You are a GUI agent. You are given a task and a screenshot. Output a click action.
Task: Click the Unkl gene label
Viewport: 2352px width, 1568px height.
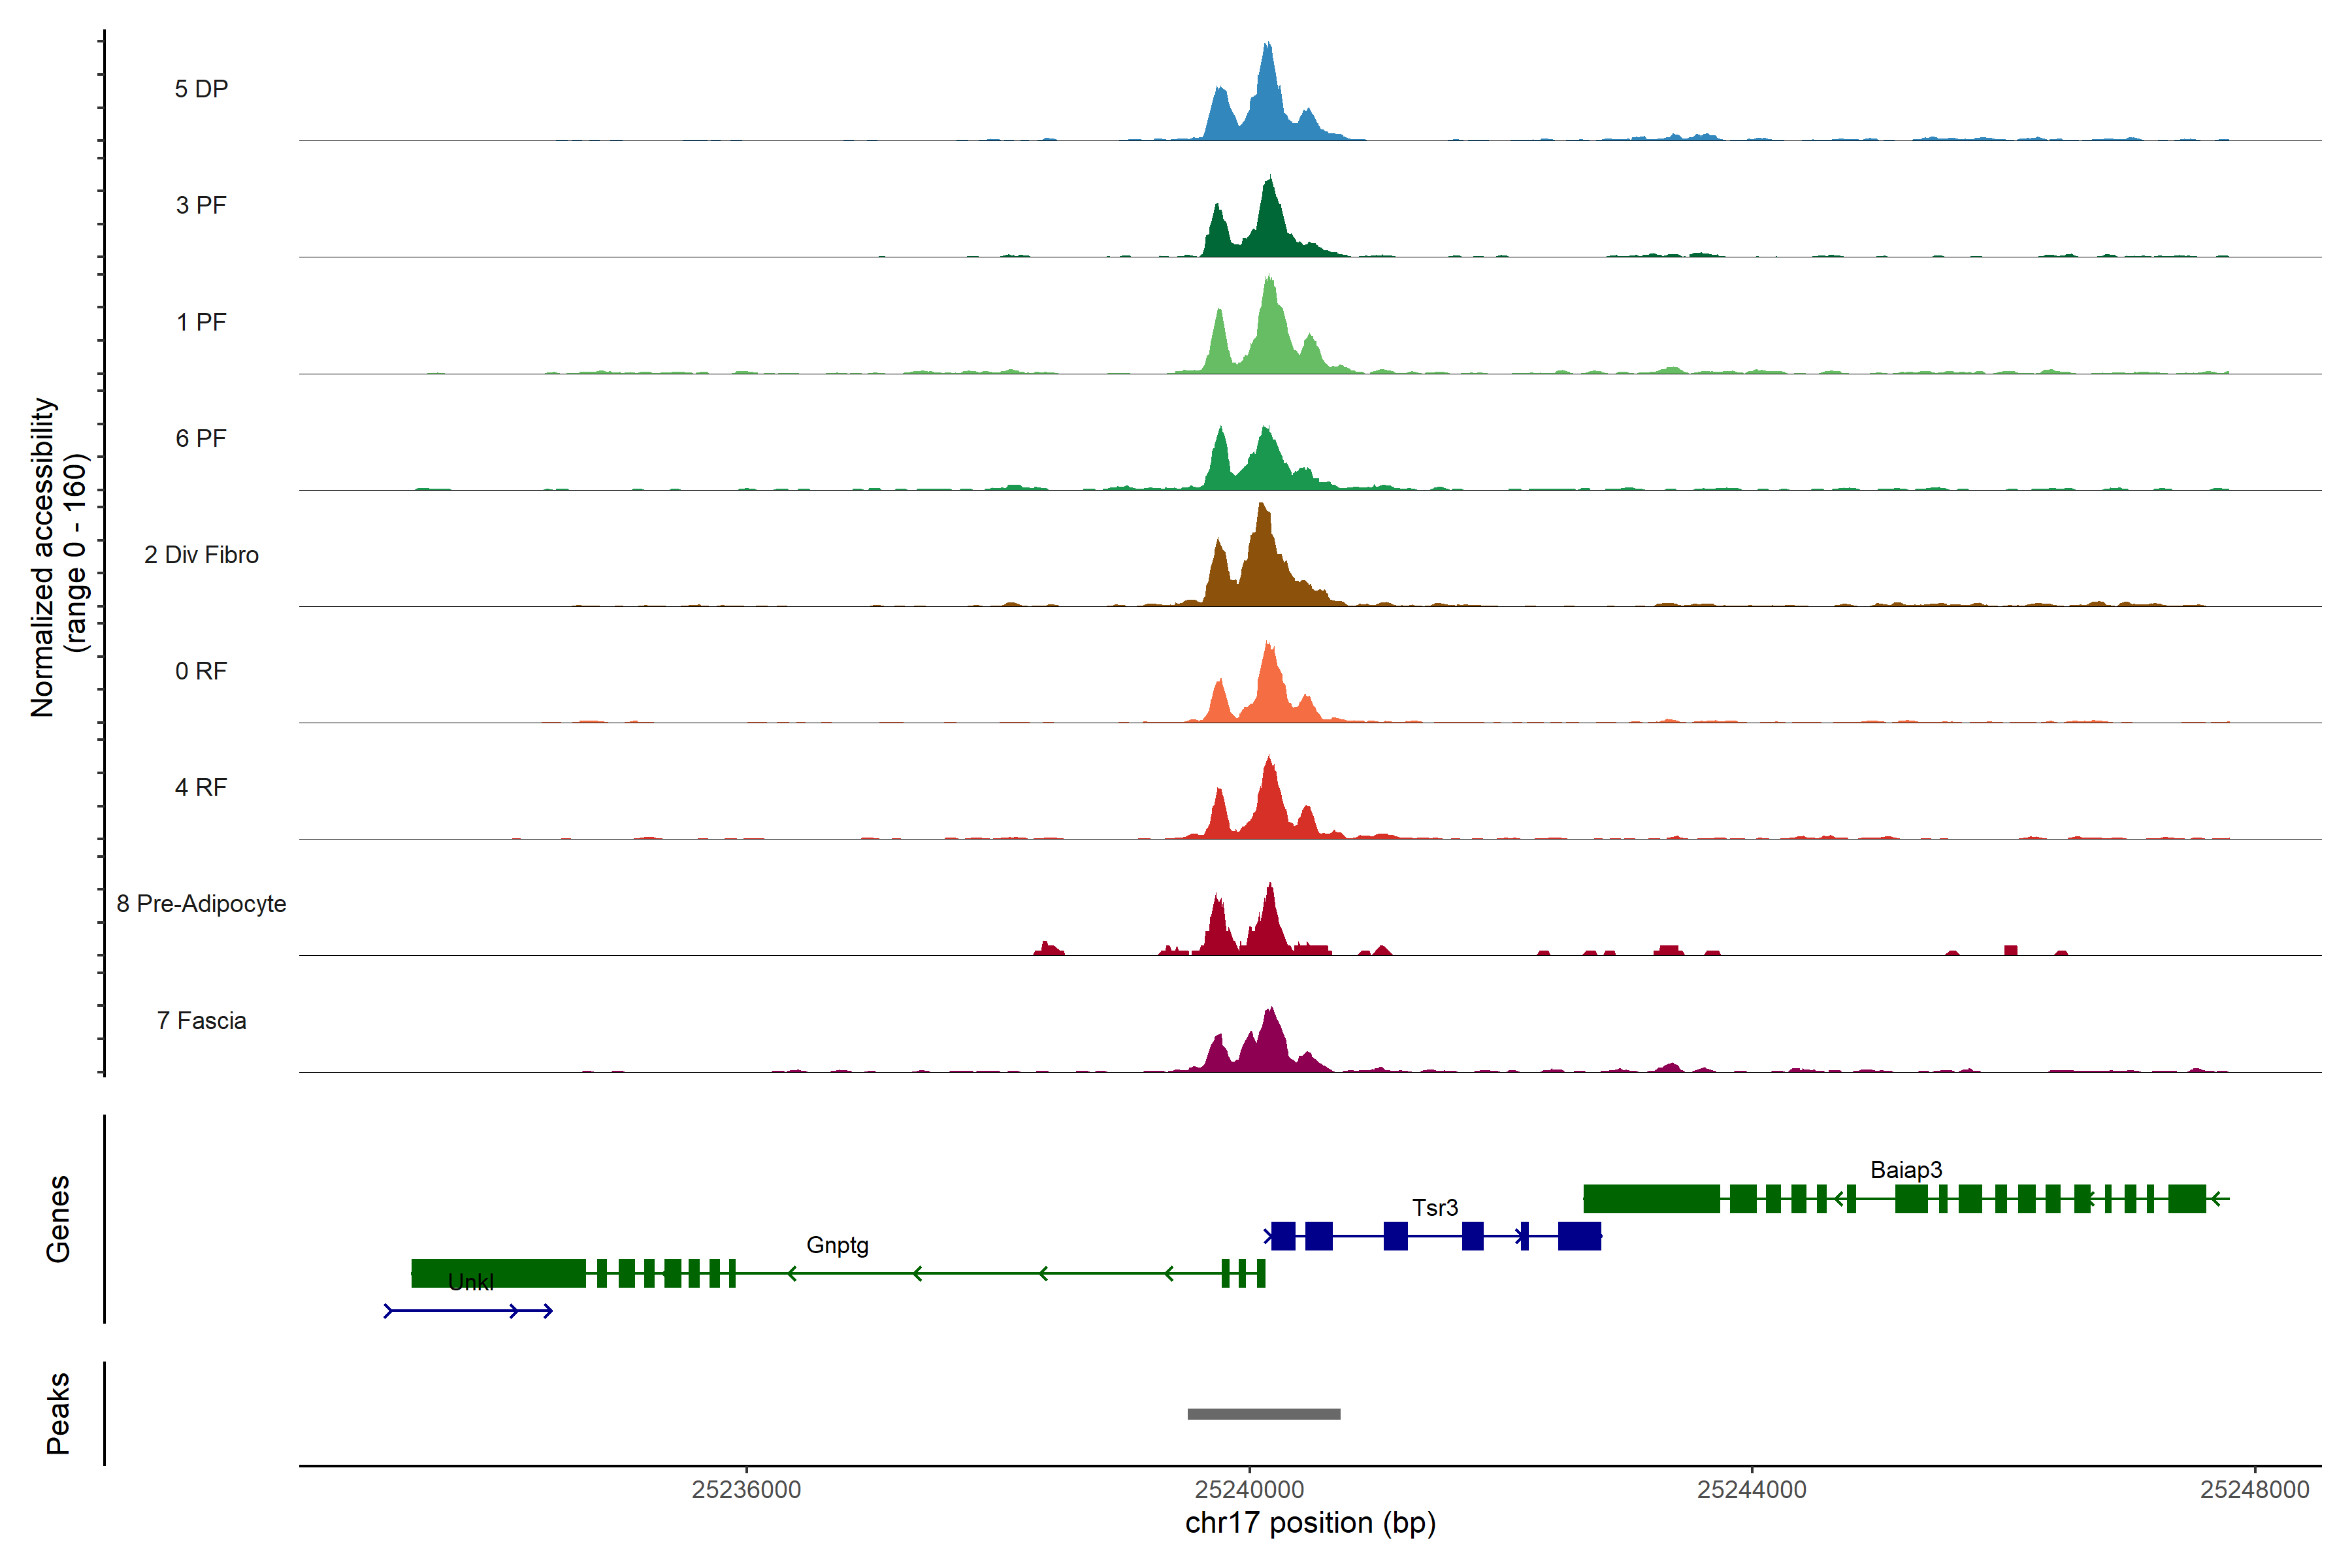pyautogui.click(x=470, y=1283)
